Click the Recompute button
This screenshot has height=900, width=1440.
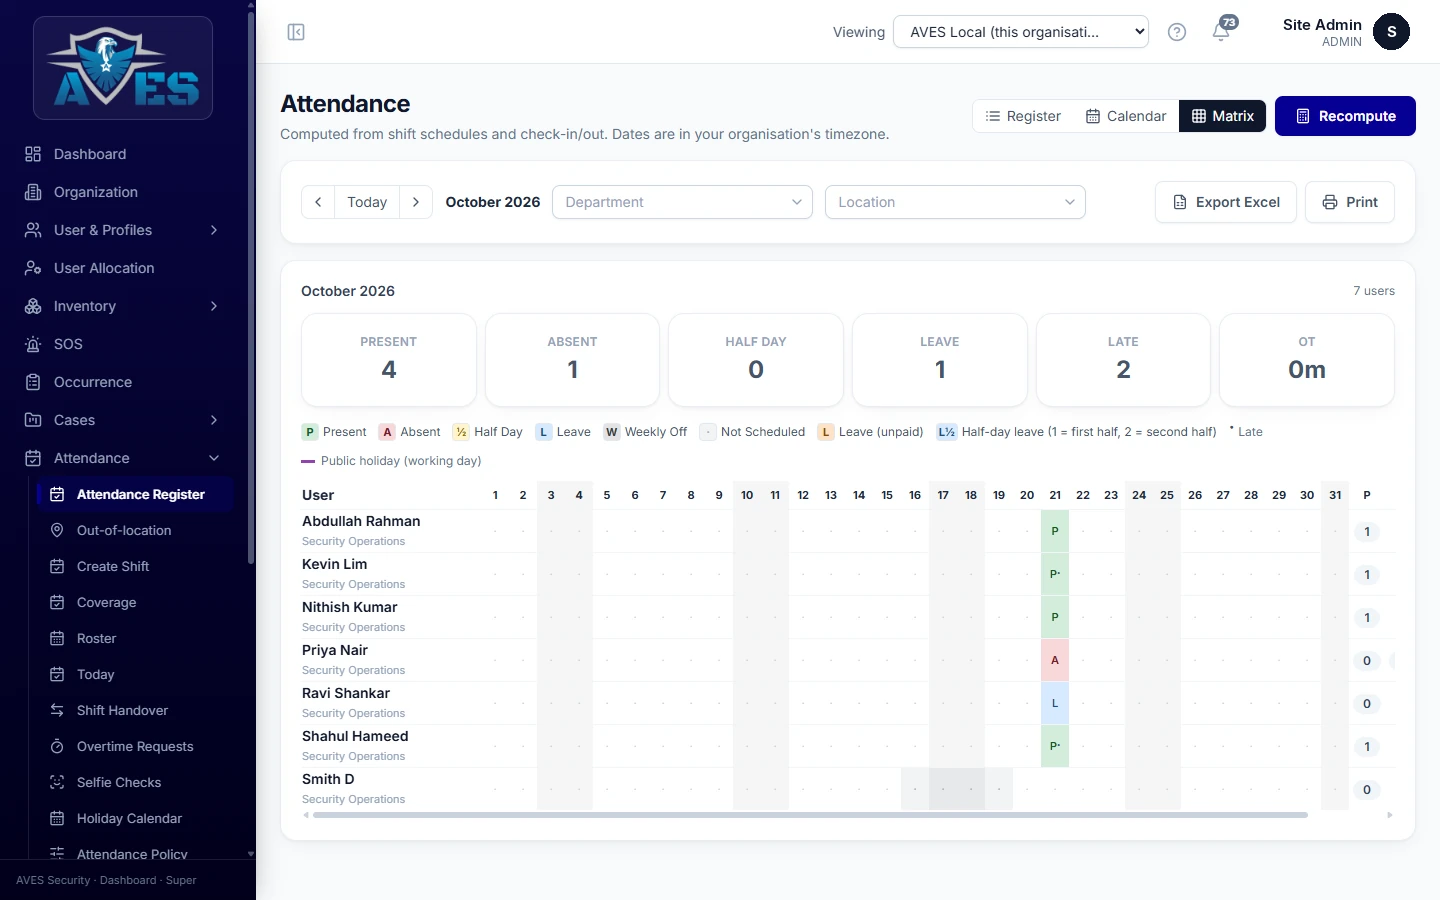pyautogui.click(x=1345, y=116)
